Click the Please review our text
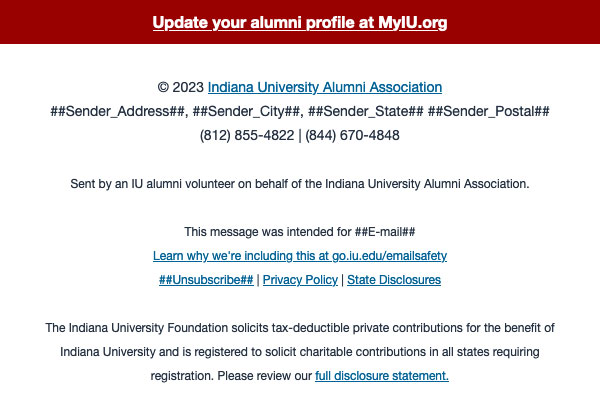The width and height of the screenshot is (600, 415). [264, 376]
